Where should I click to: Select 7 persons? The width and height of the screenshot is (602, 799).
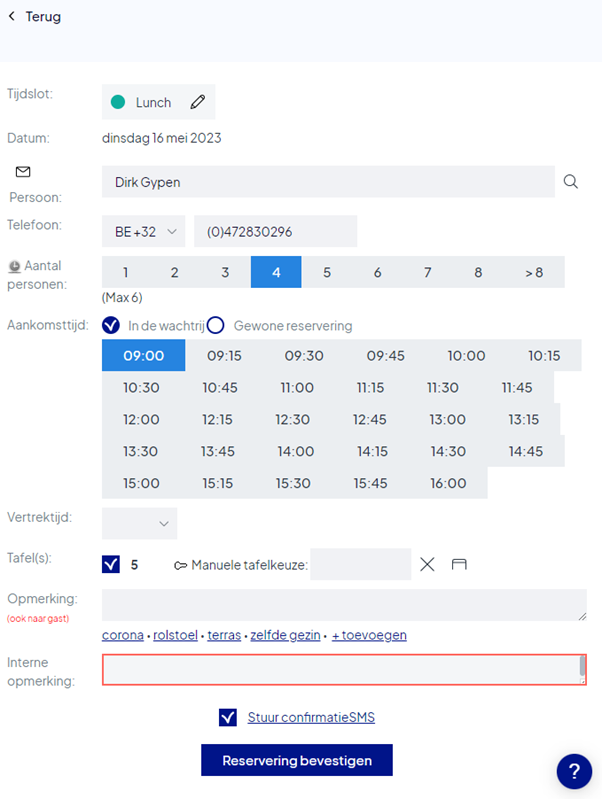(x=428, y=272)
